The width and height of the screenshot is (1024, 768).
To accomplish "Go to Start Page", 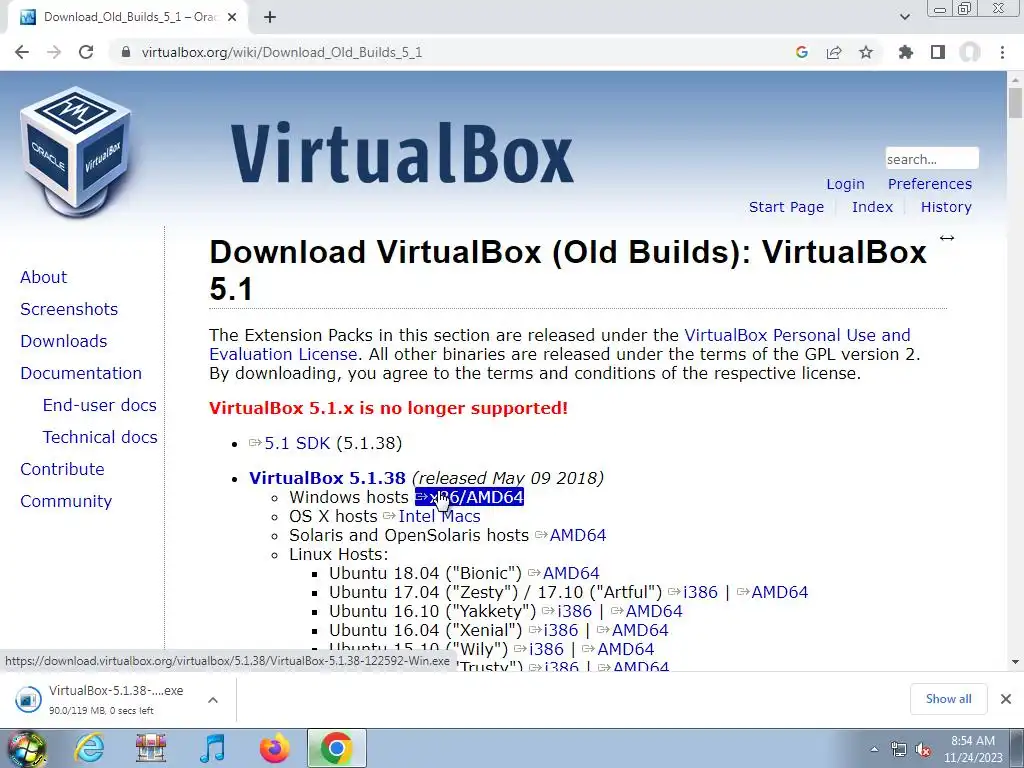I will pos(786,207).
